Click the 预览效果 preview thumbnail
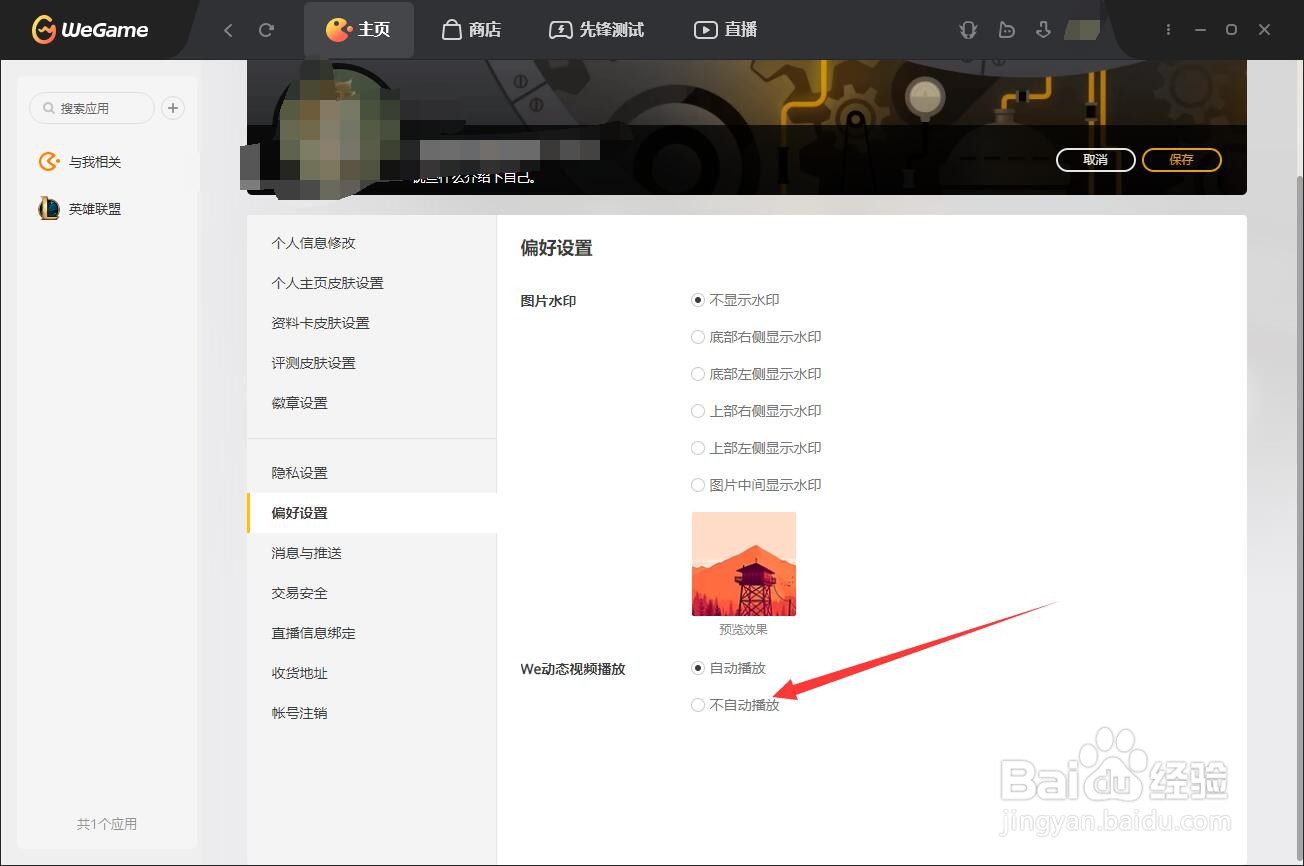The width and height of the screenshot is (1304, 866). [x=743, y=563]
